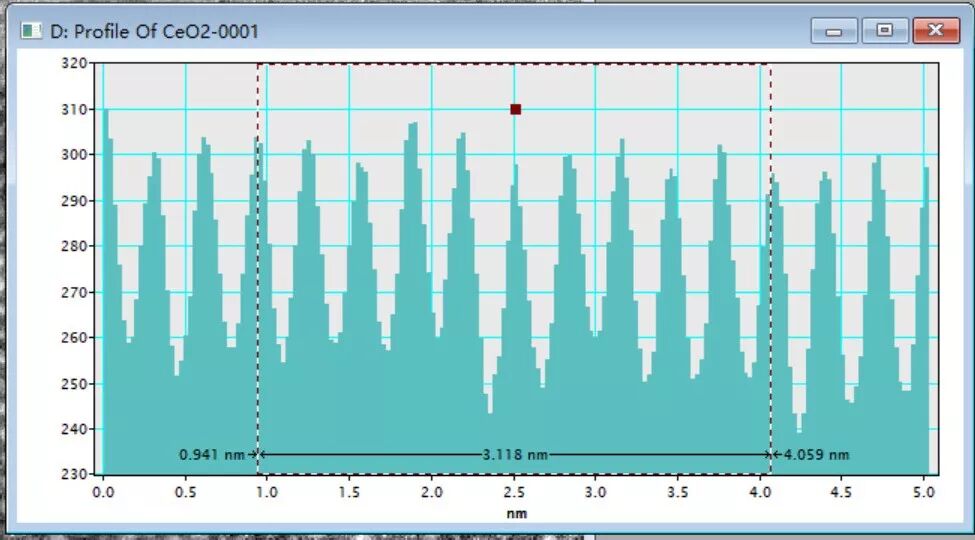Click the 4.5 x-axis tick label

click(x=841, y=493)
